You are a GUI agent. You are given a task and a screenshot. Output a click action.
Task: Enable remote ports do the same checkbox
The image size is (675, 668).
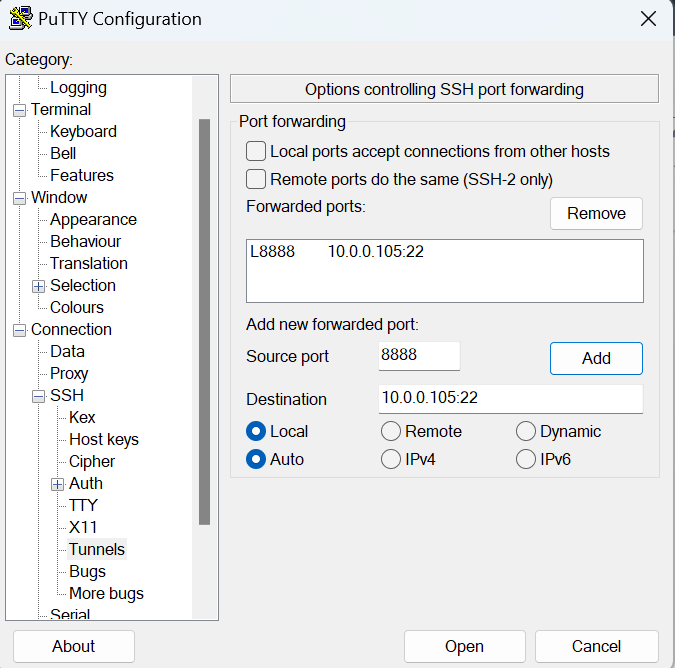[256, 179]
